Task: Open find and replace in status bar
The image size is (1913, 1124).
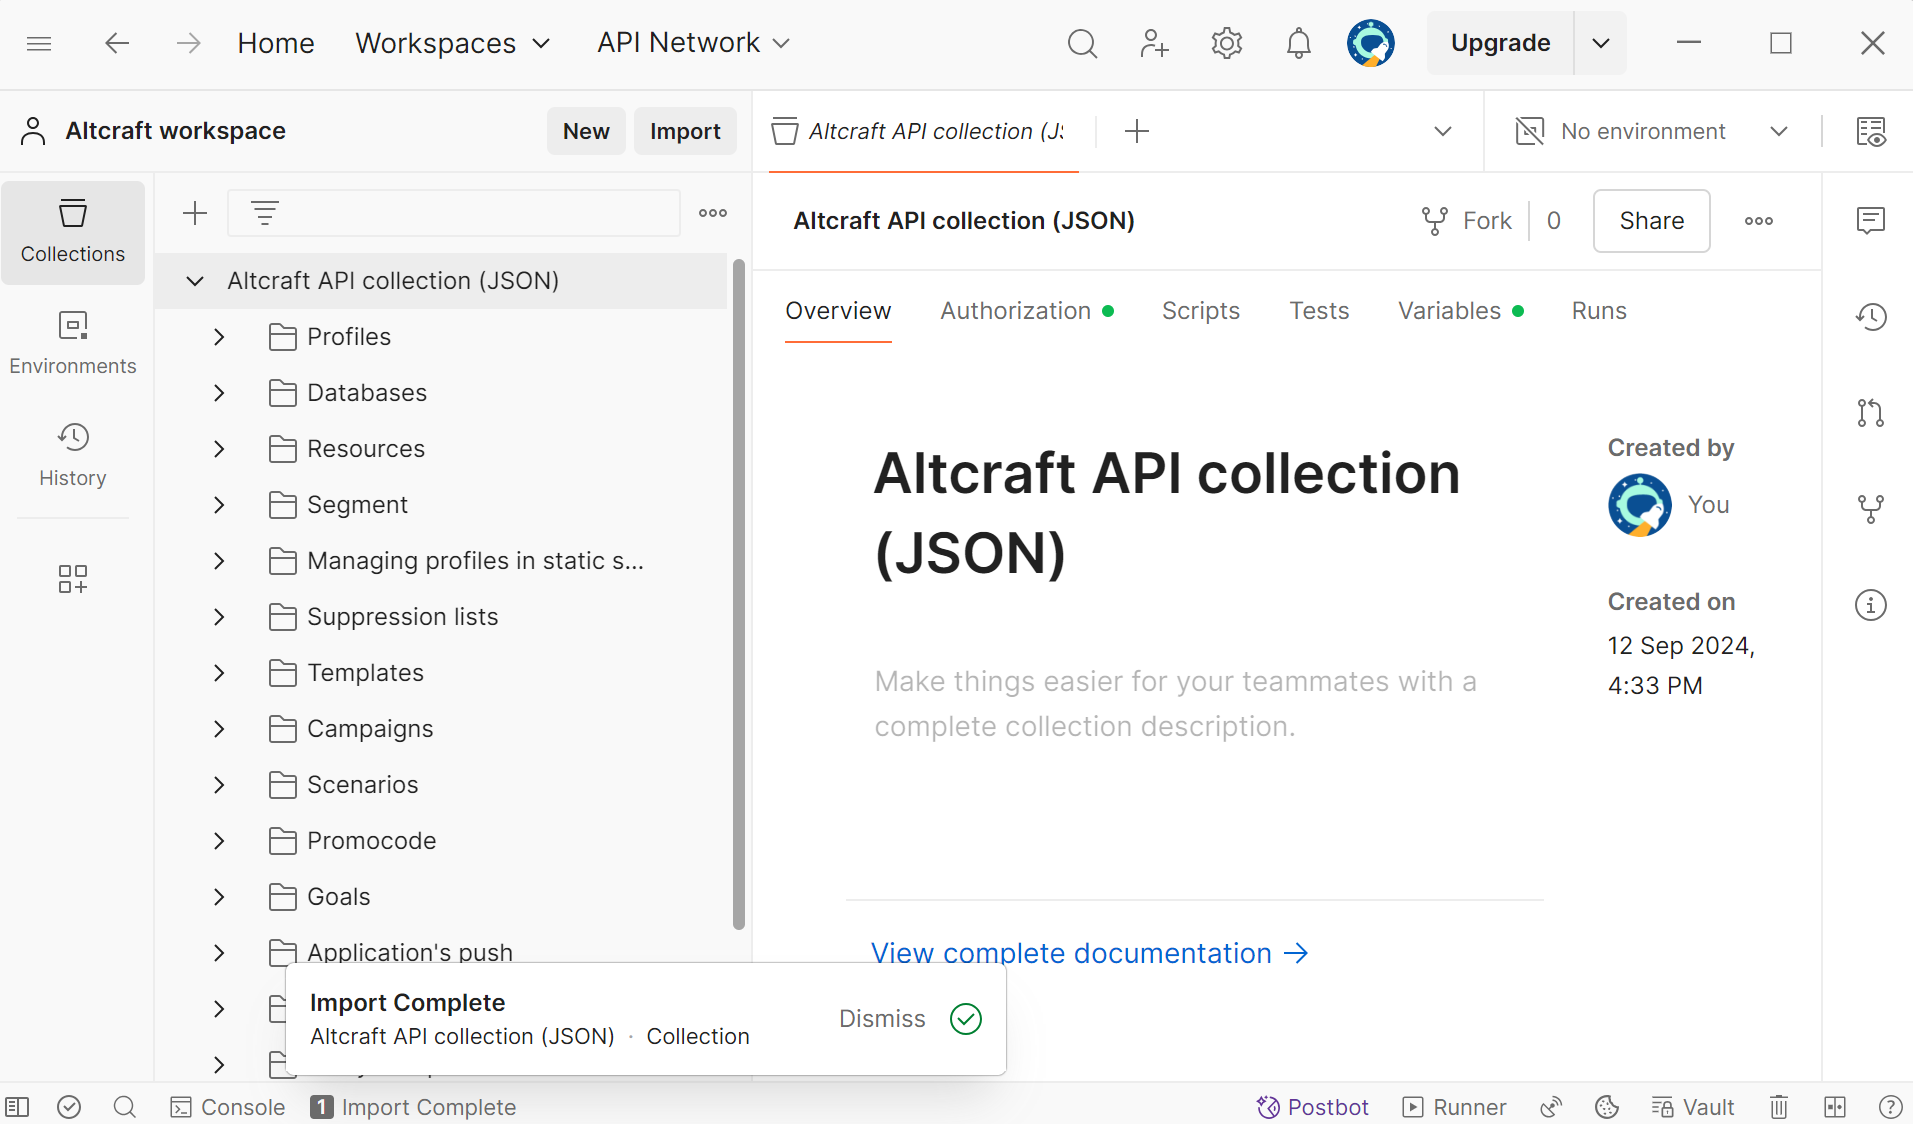Action: 124,1107
